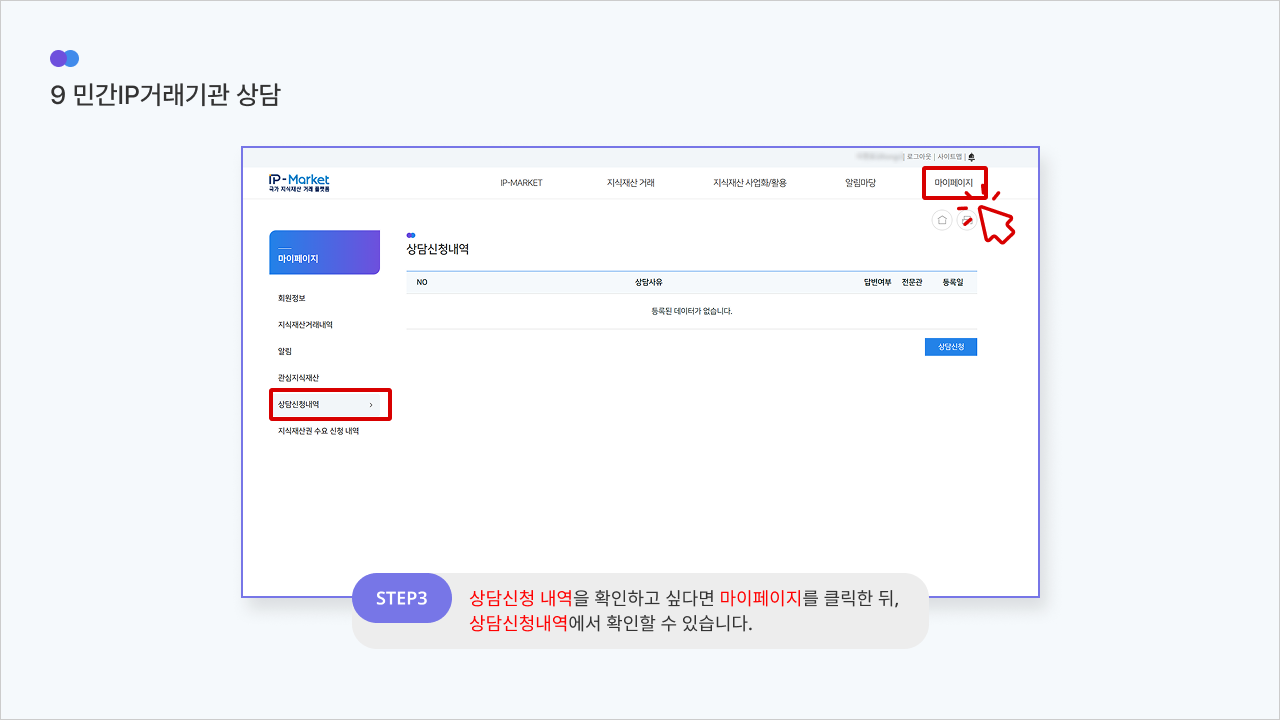Click the chevron arrow on 상담신청내역

point(371,405)
